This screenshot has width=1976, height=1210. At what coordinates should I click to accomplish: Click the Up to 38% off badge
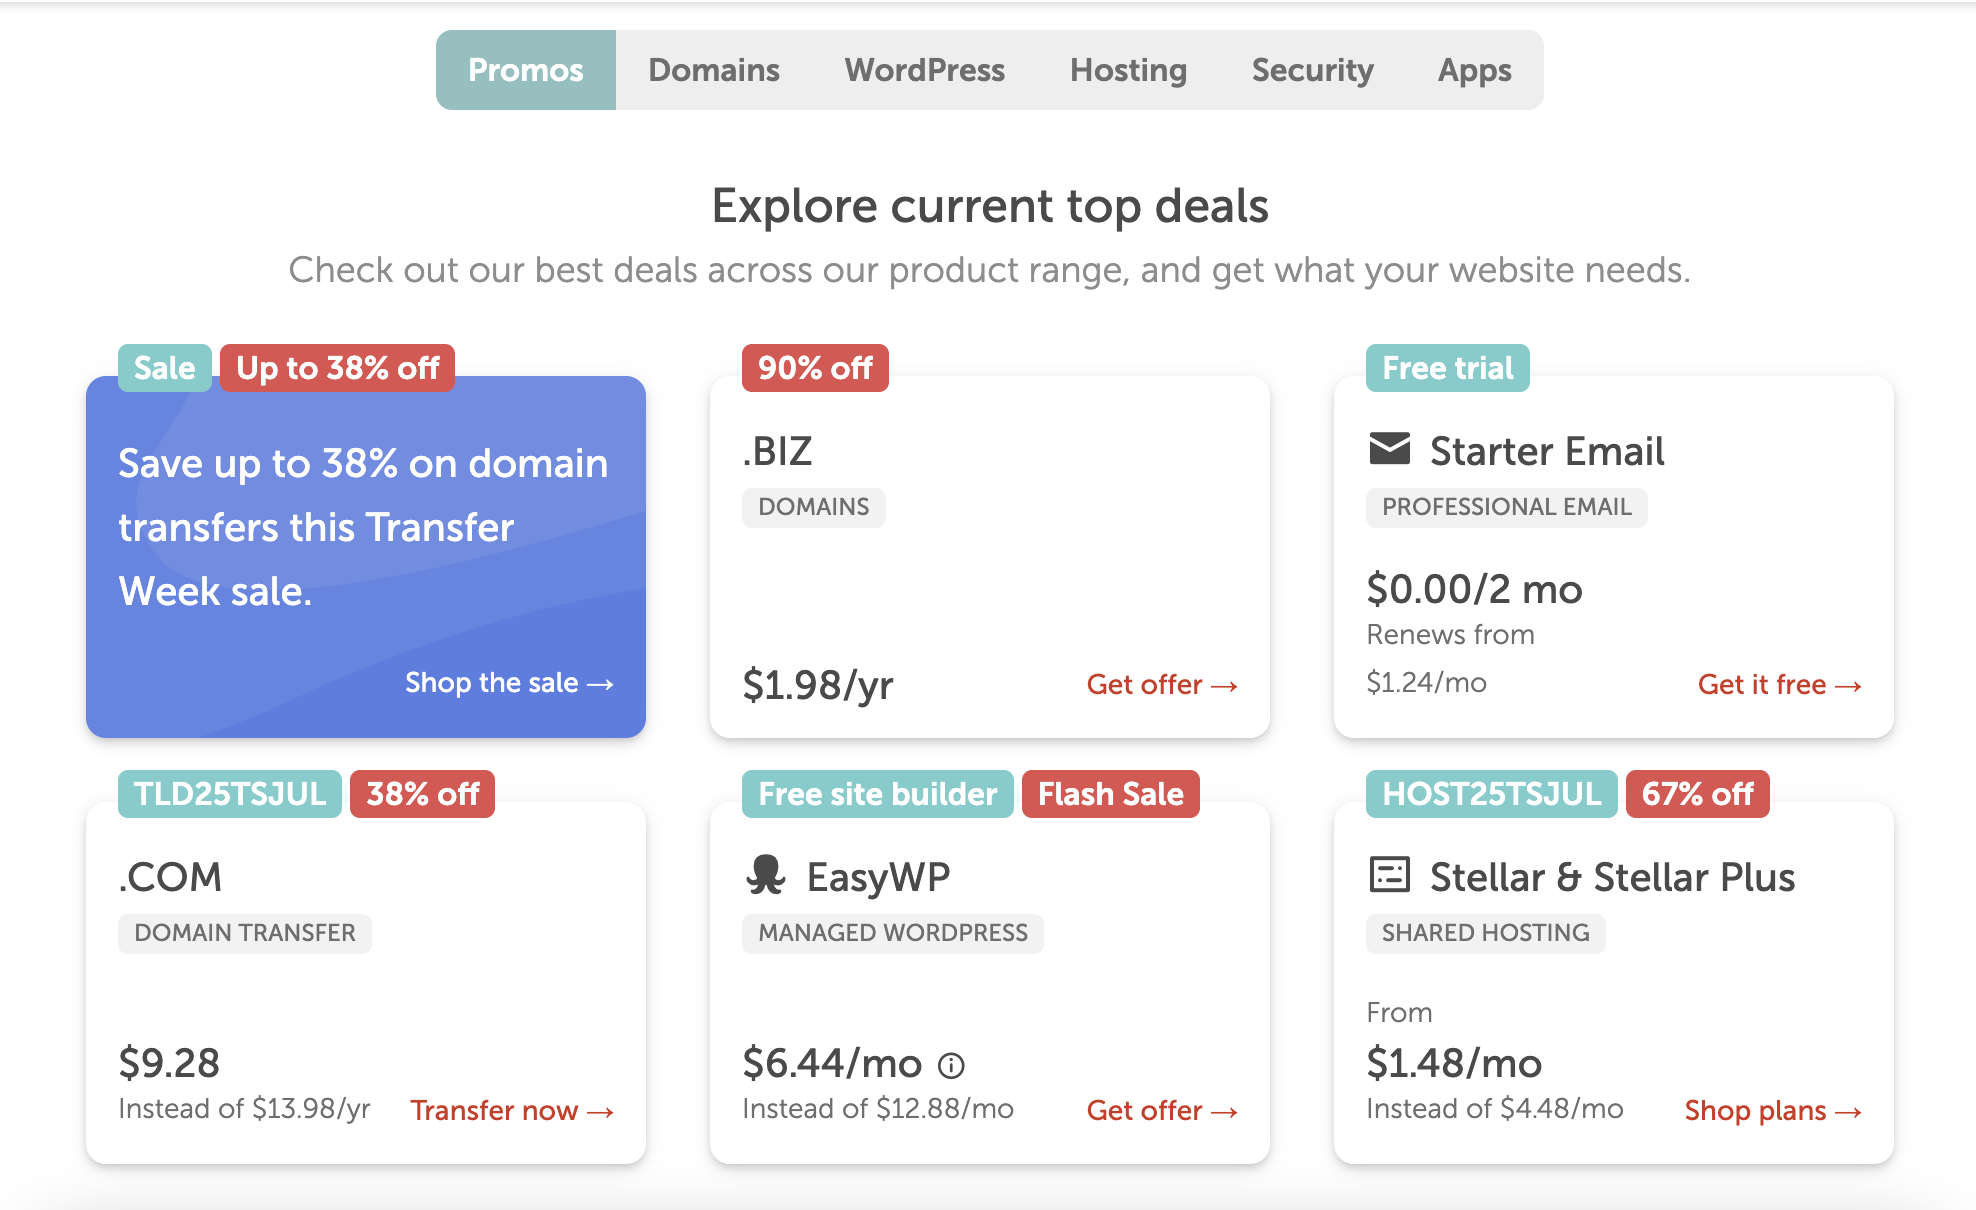(338, 368)
